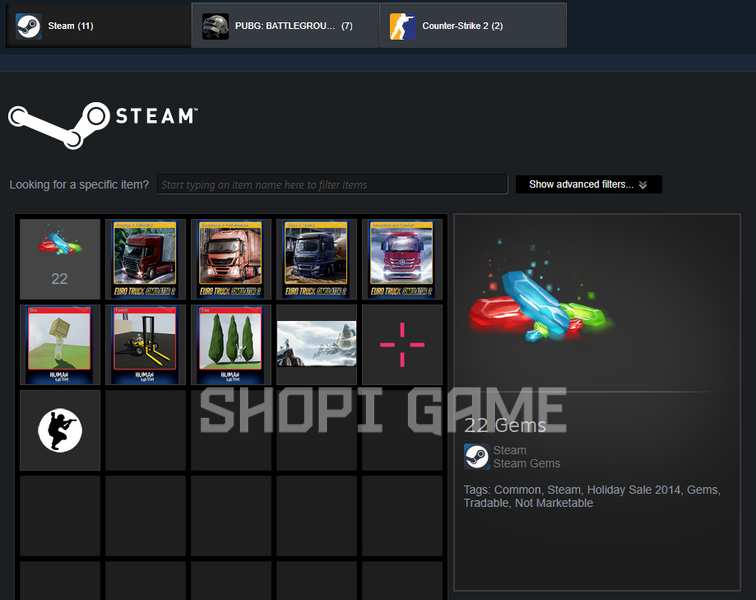Click the 'Steam' game name above Steam Gems

click(x=510, y=450)
